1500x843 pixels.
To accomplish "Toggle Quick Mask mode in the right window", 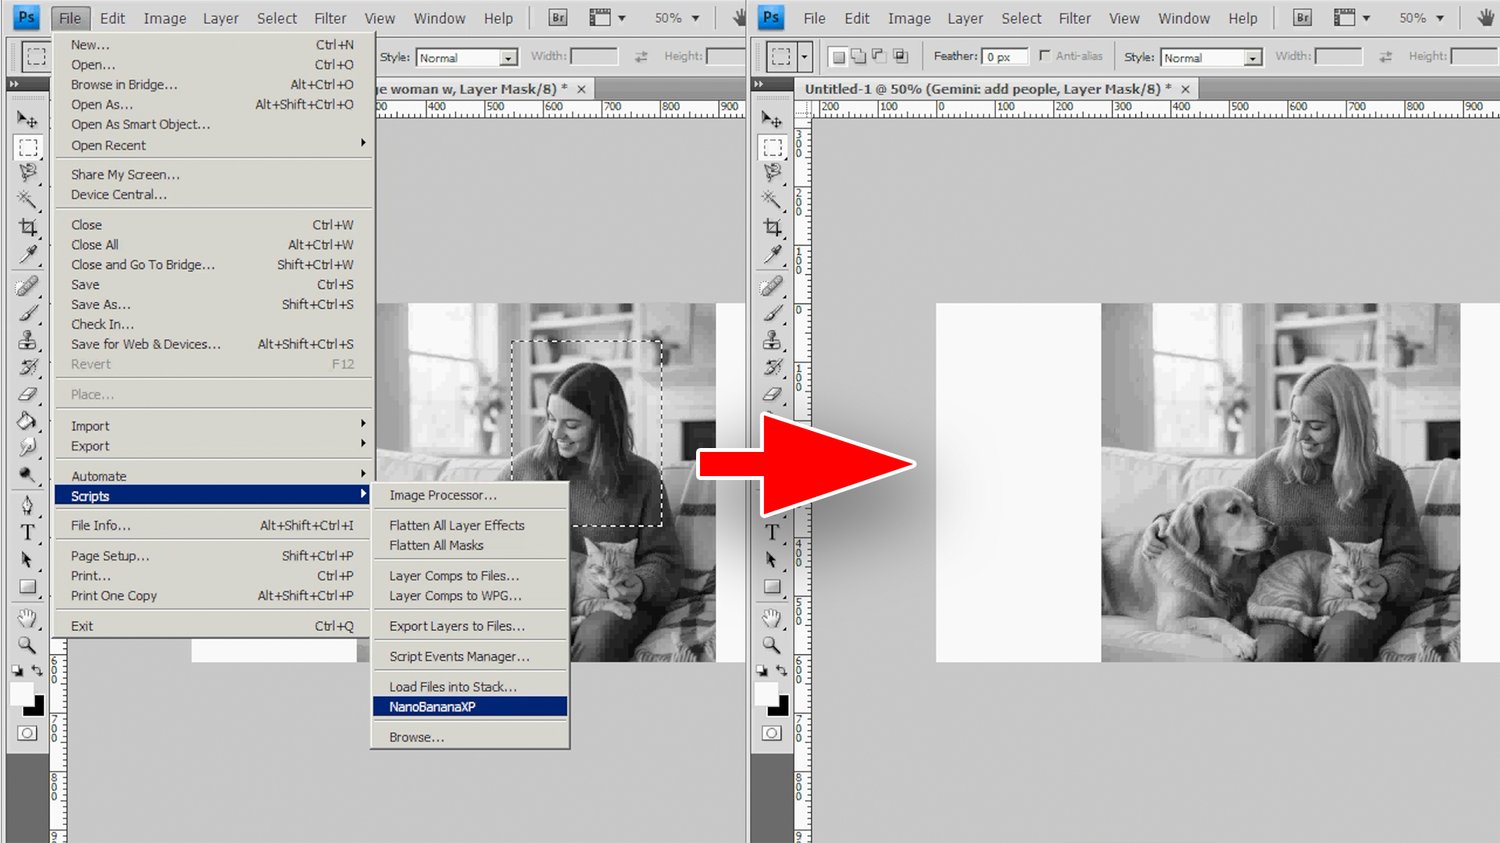I will pyautogui.click(x=772, y=733).
